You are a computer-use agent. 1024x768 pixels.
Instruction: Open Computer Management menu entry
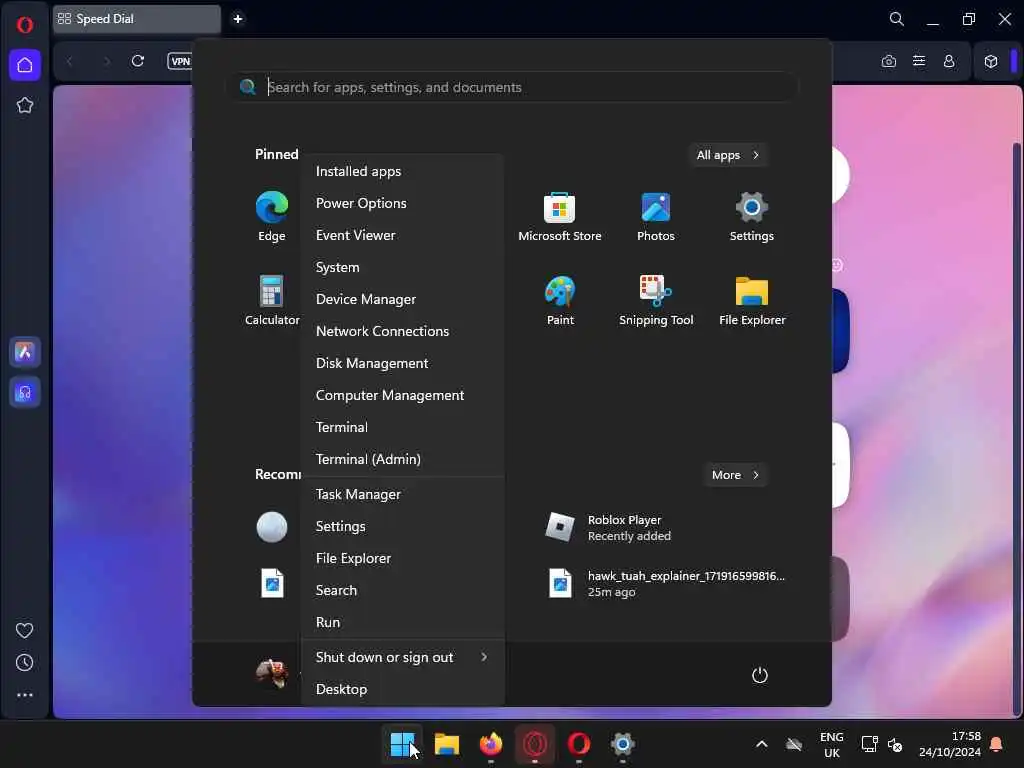tap(402, 395)
